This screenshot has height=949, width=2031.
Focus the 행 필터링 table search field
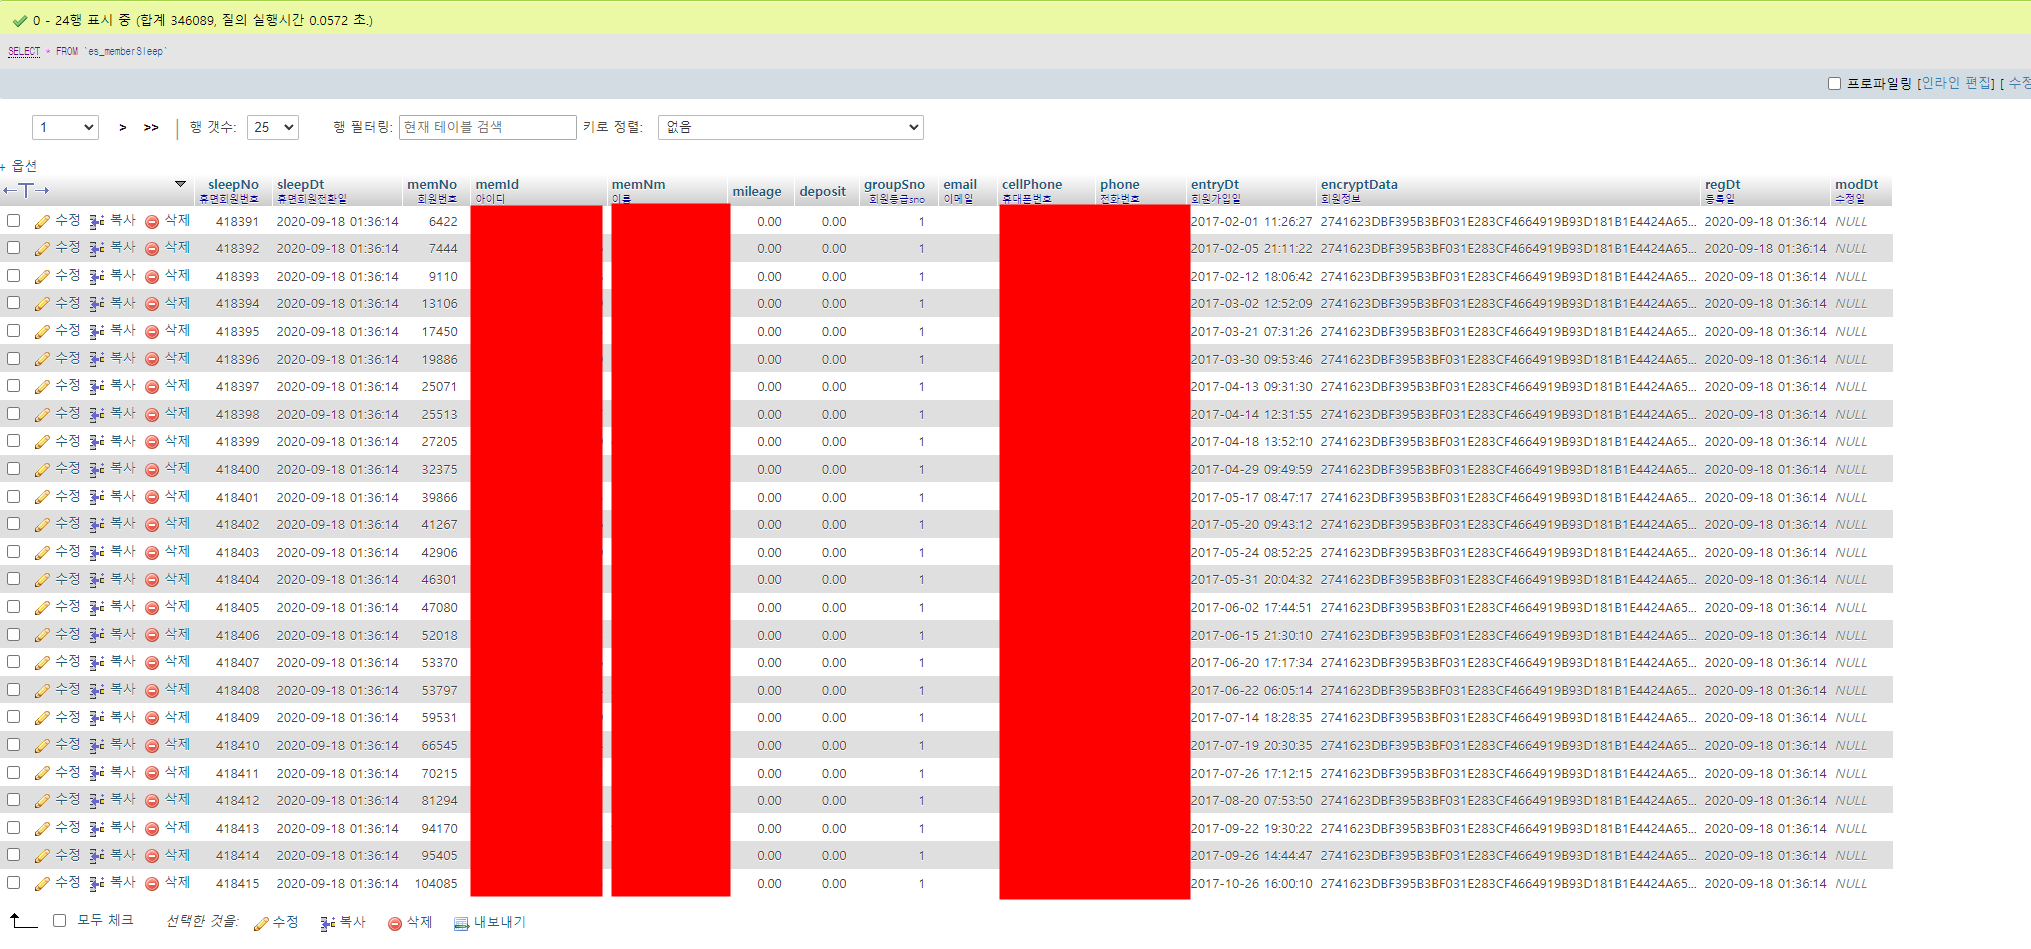(x=488, y=127)
